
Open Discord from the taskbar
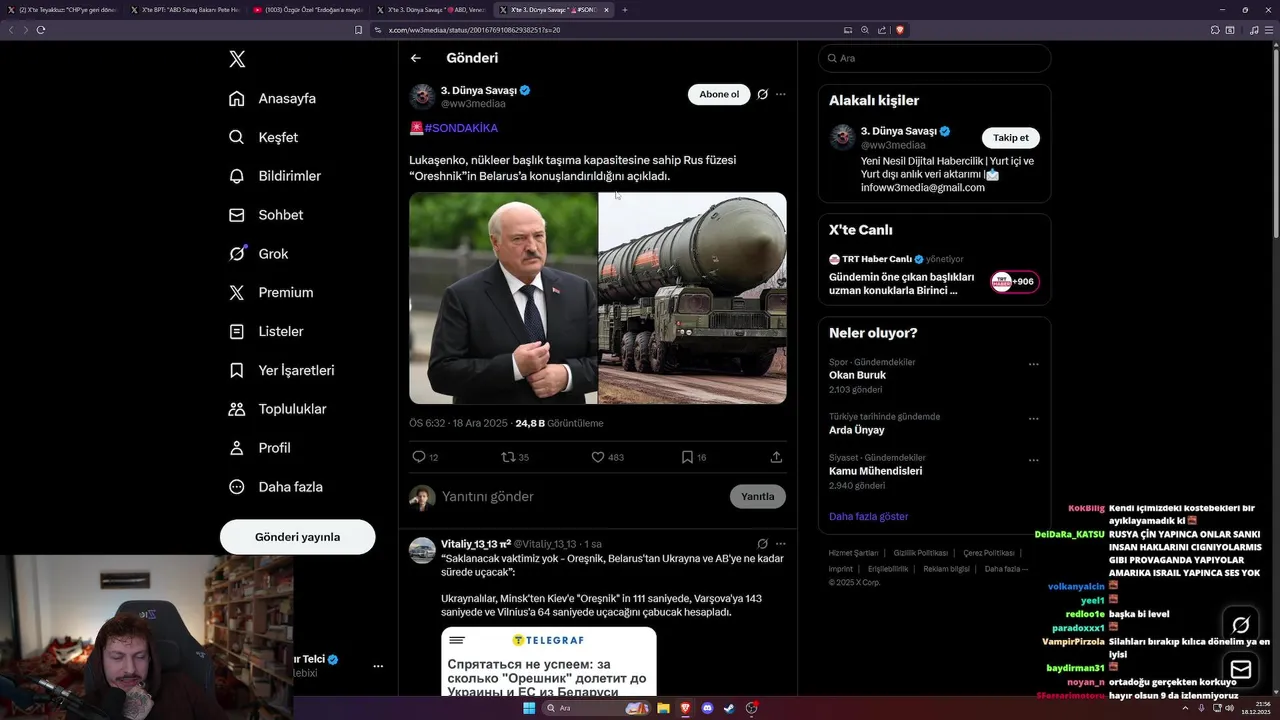click(x=708, y=708)
